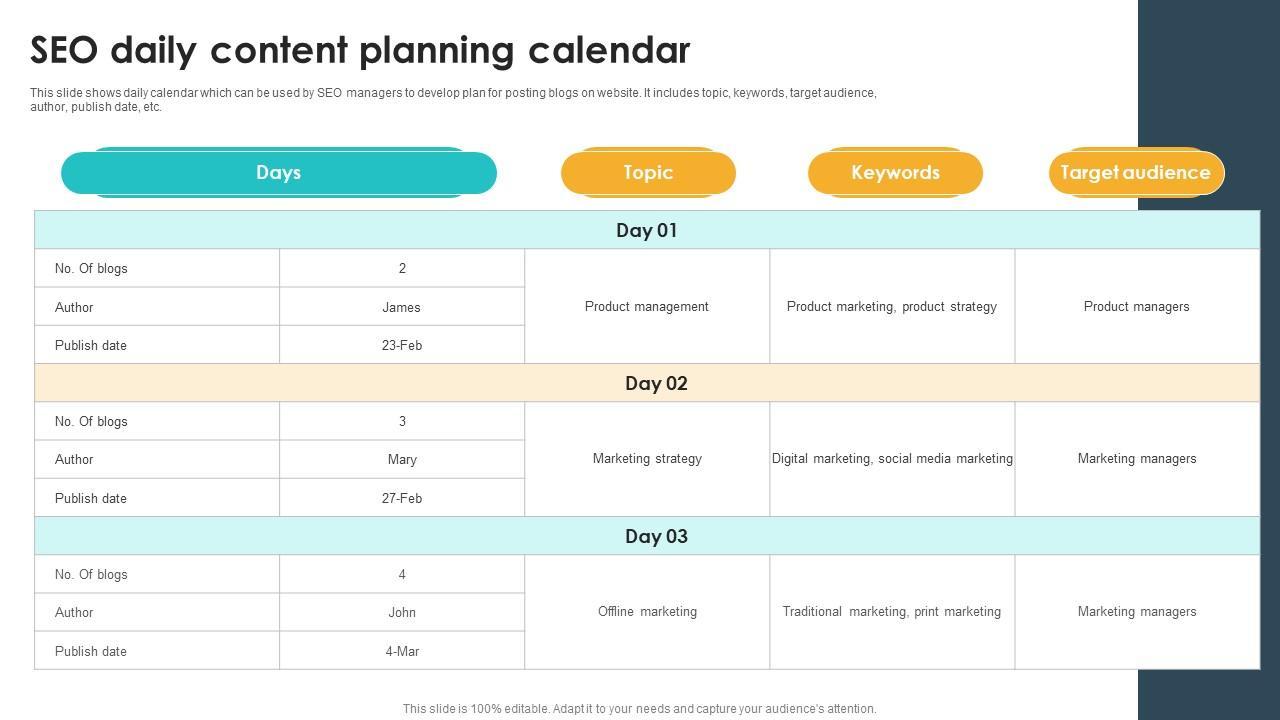Viewport: 1280px width, 720px height.
Task: Click author name John
Action: coord(402,613)
